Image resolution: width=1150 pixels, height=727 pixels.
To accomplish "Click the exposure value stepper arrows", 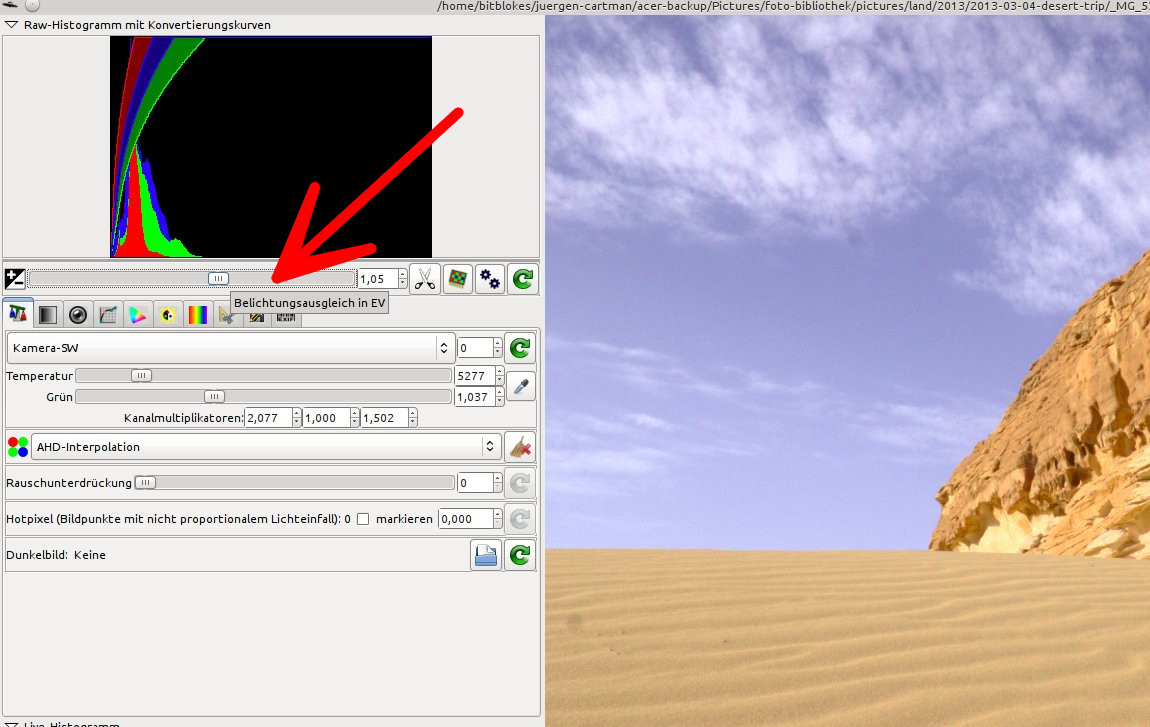I will [403, 279].
